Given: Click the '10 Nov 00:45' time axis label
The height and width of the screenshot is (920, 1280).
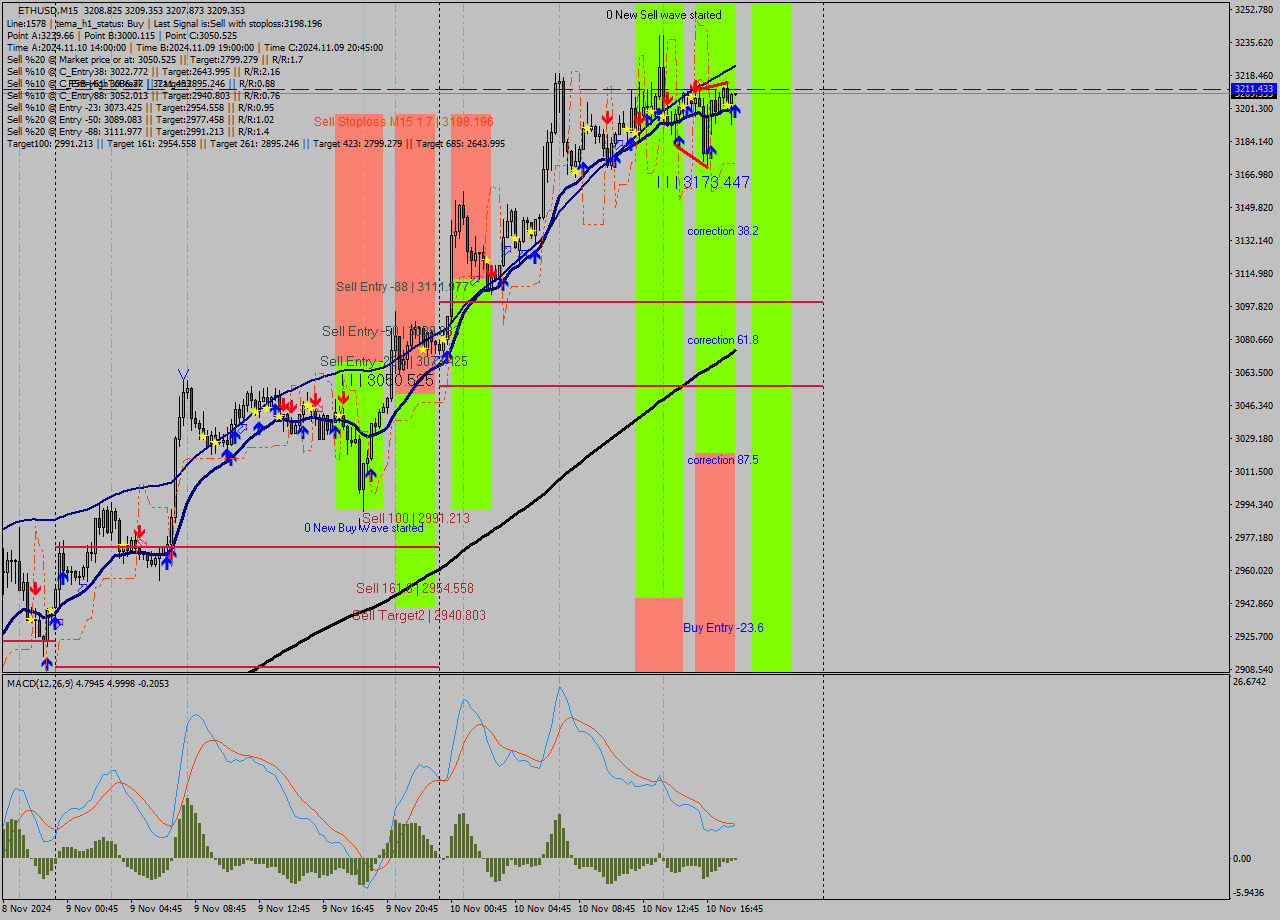Looking at the screenshot, I should pos(479,910).
